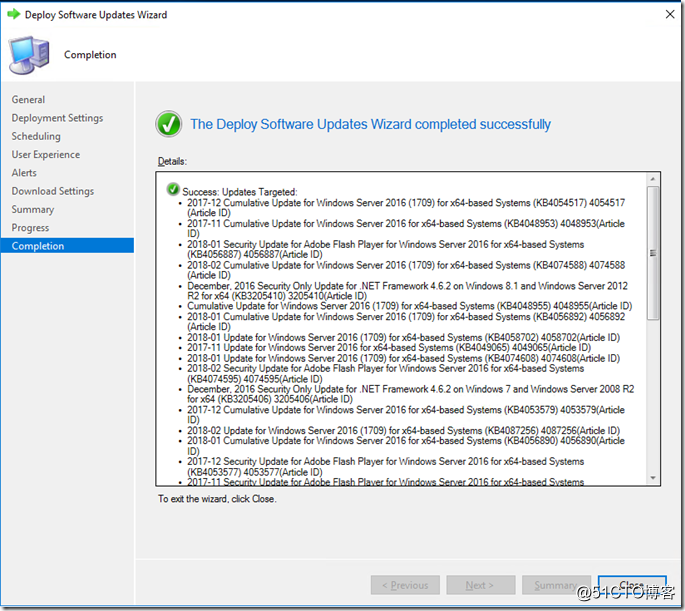Click the Summary button at bottom
Viewport: 685px width, 611px height.
click(x=556, y=585)
